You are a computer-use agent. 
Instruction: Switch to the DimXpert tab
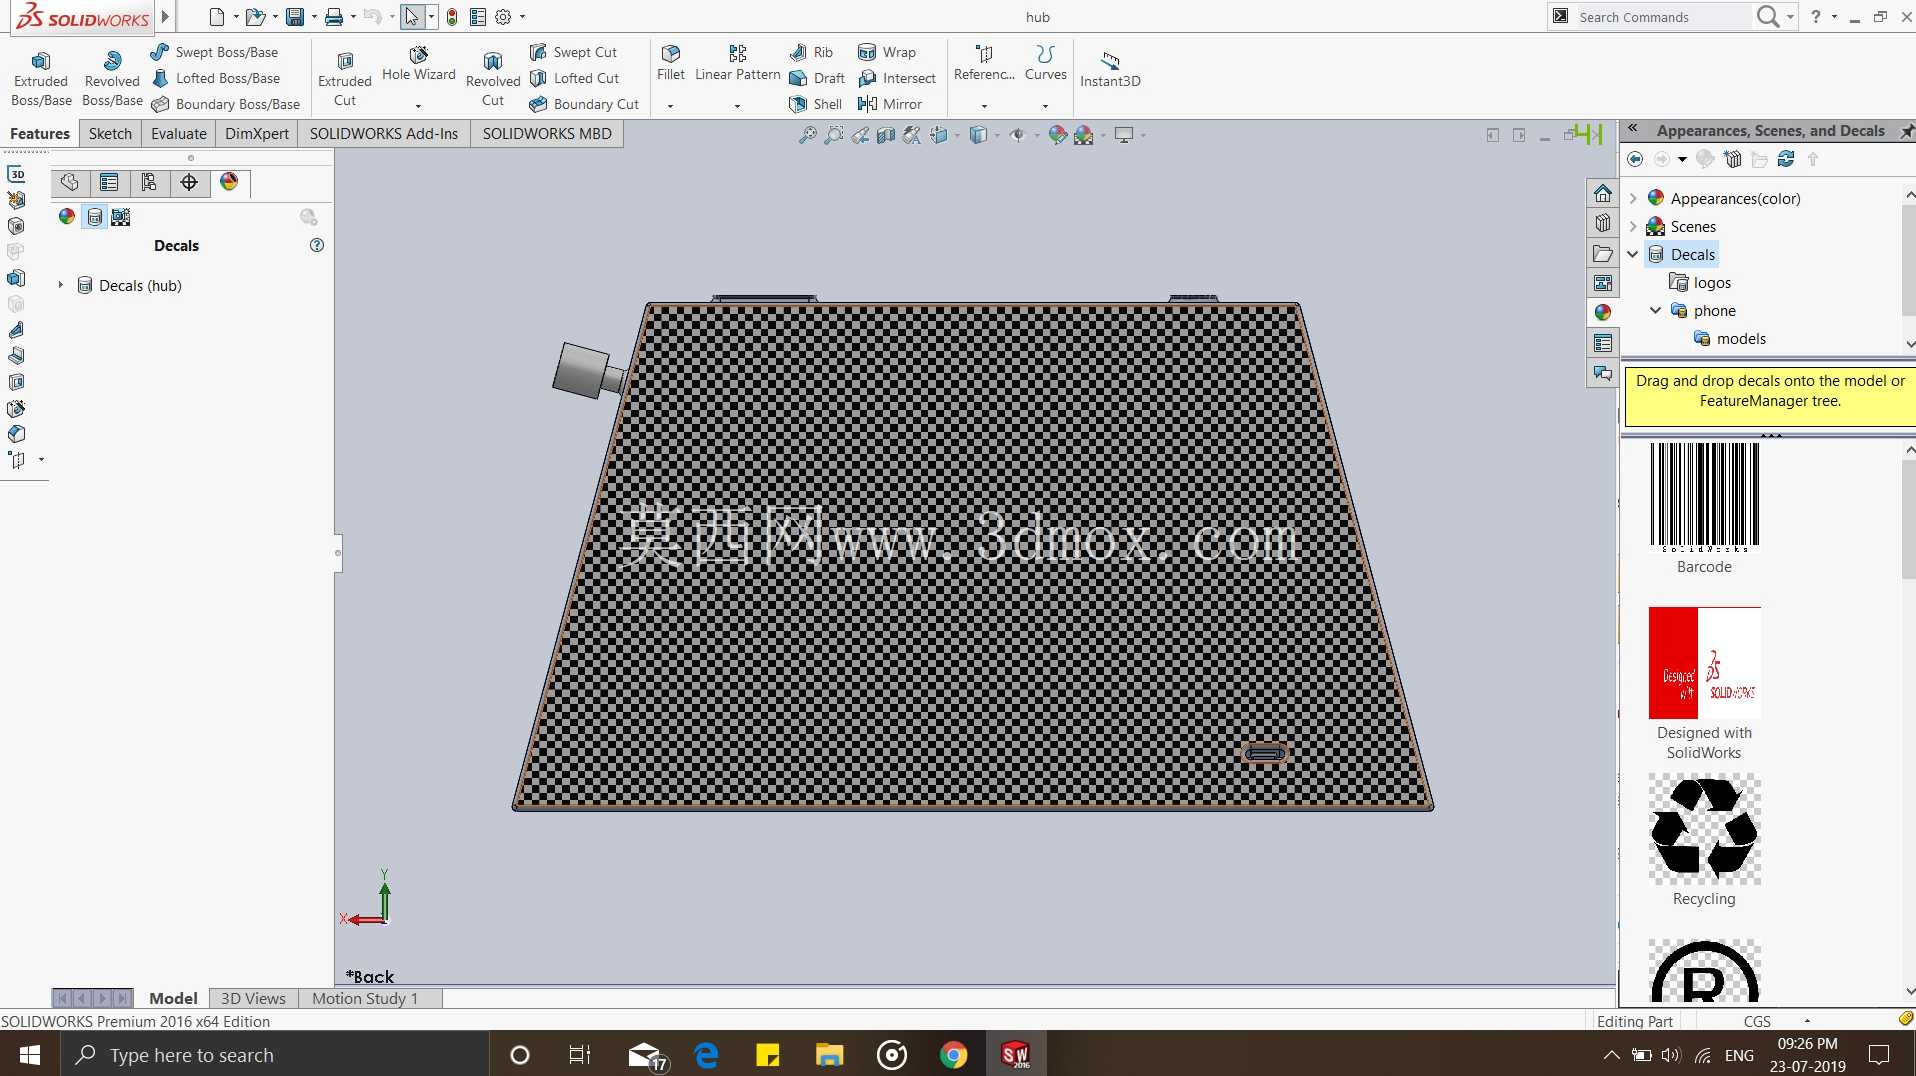point(257,133)
